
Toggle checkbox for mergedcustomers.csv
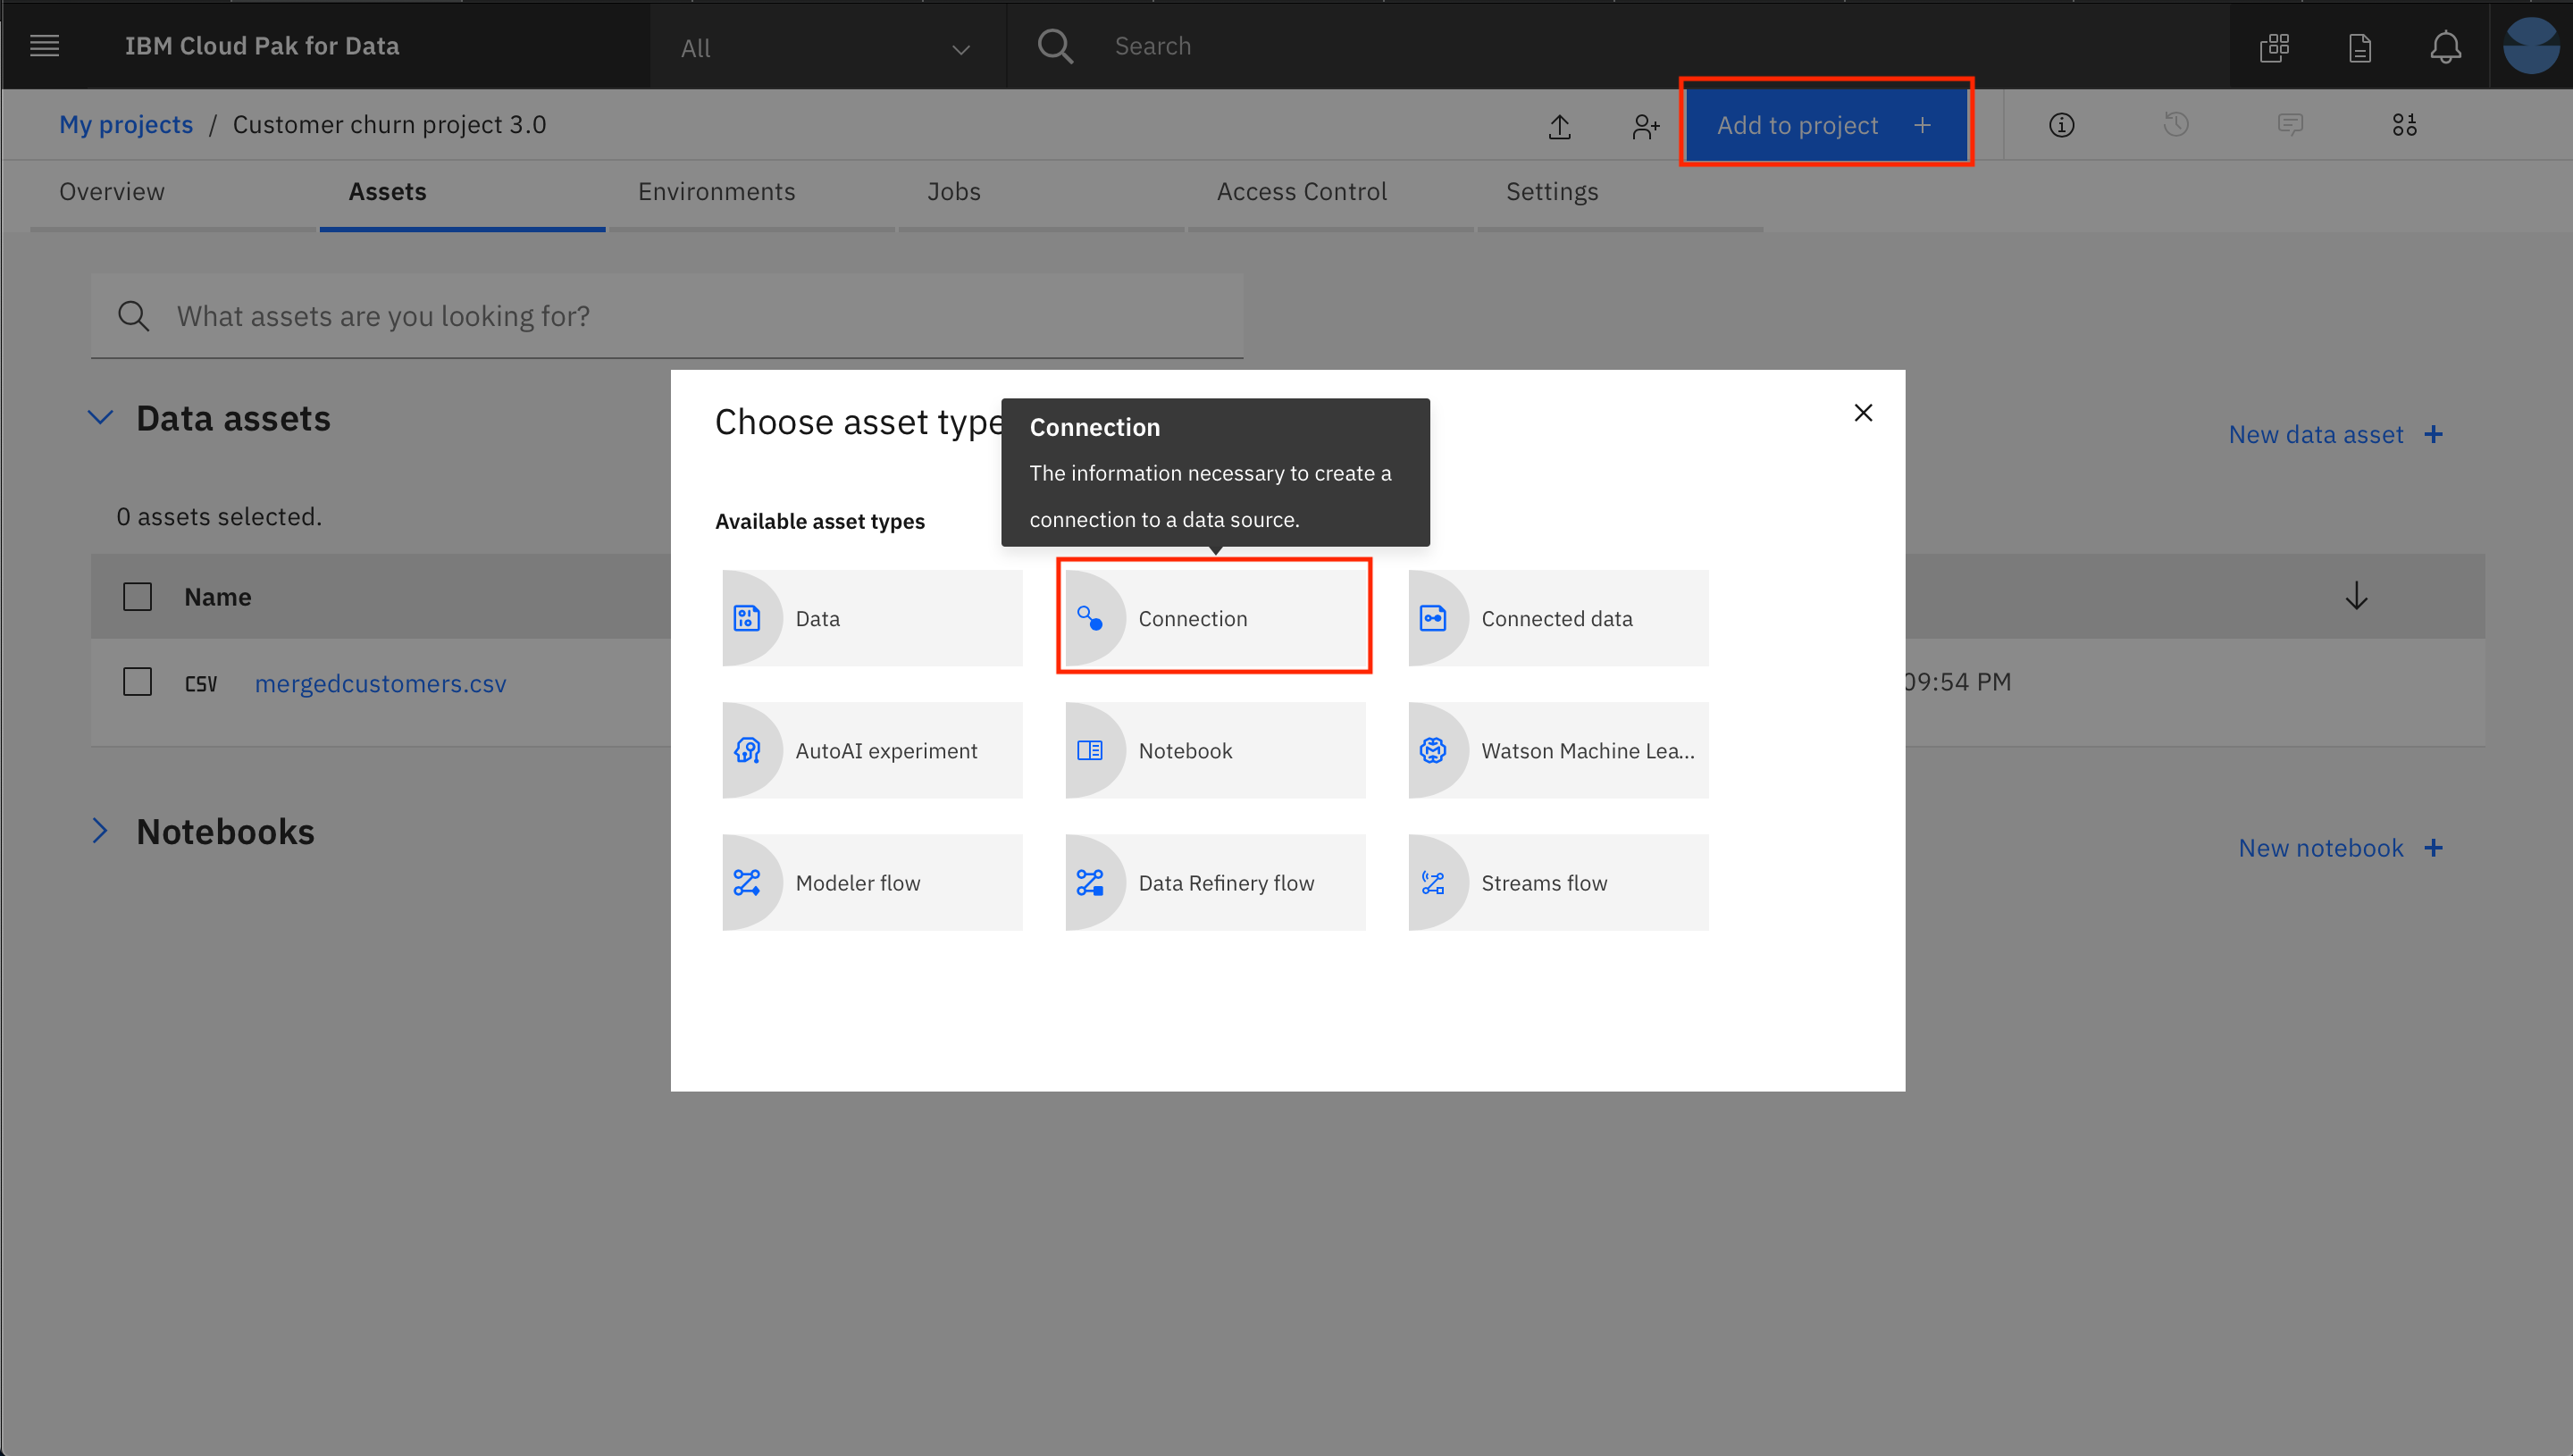point(138,684)
